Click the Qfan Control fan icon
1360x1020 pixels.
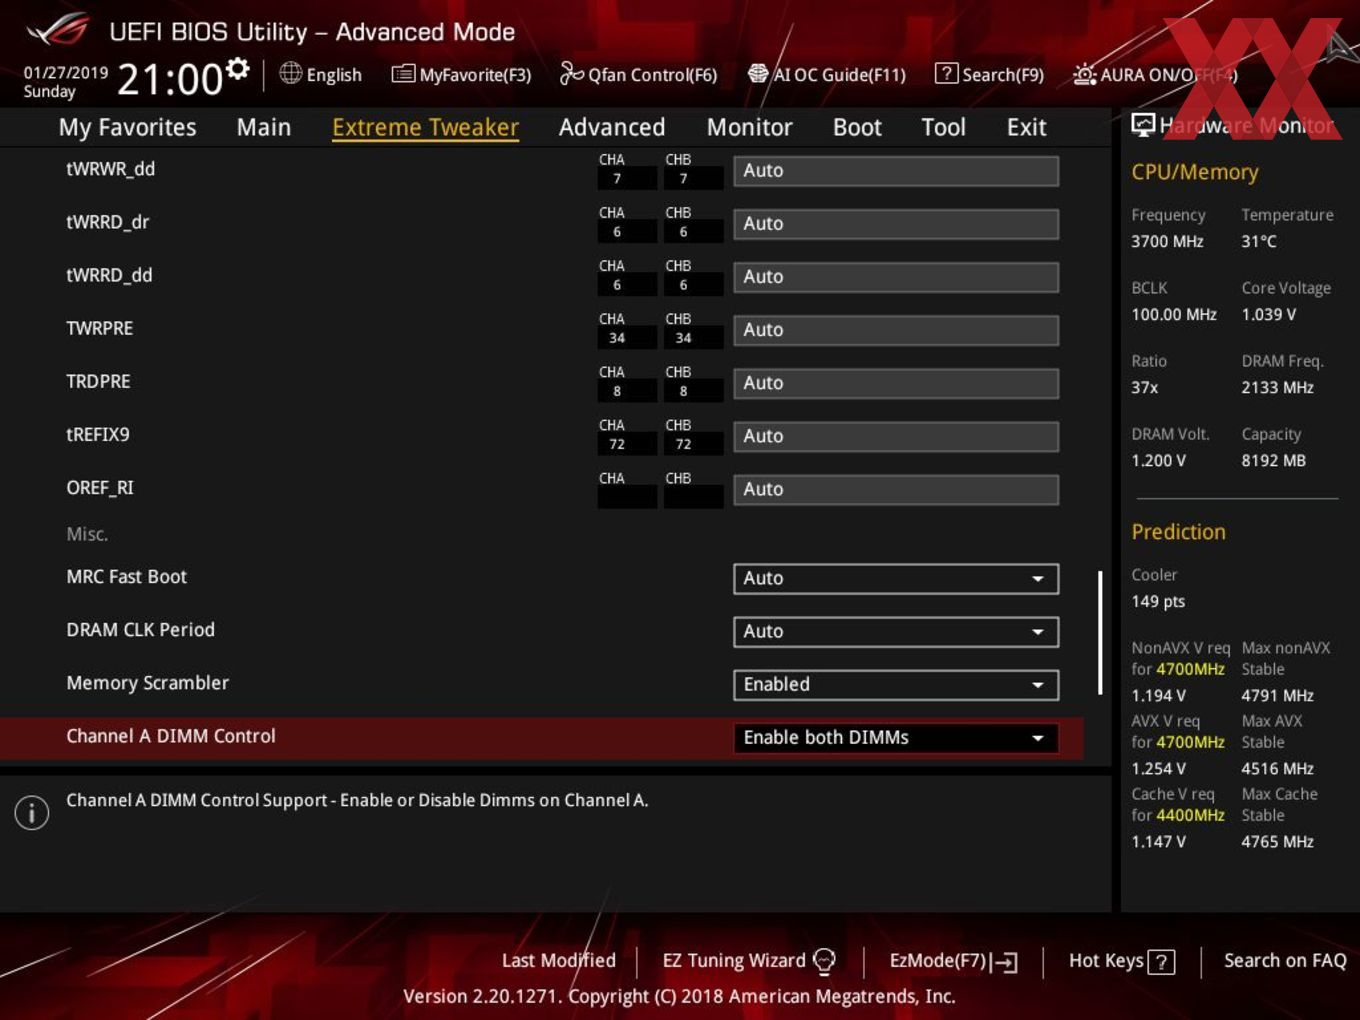point(571,73)
